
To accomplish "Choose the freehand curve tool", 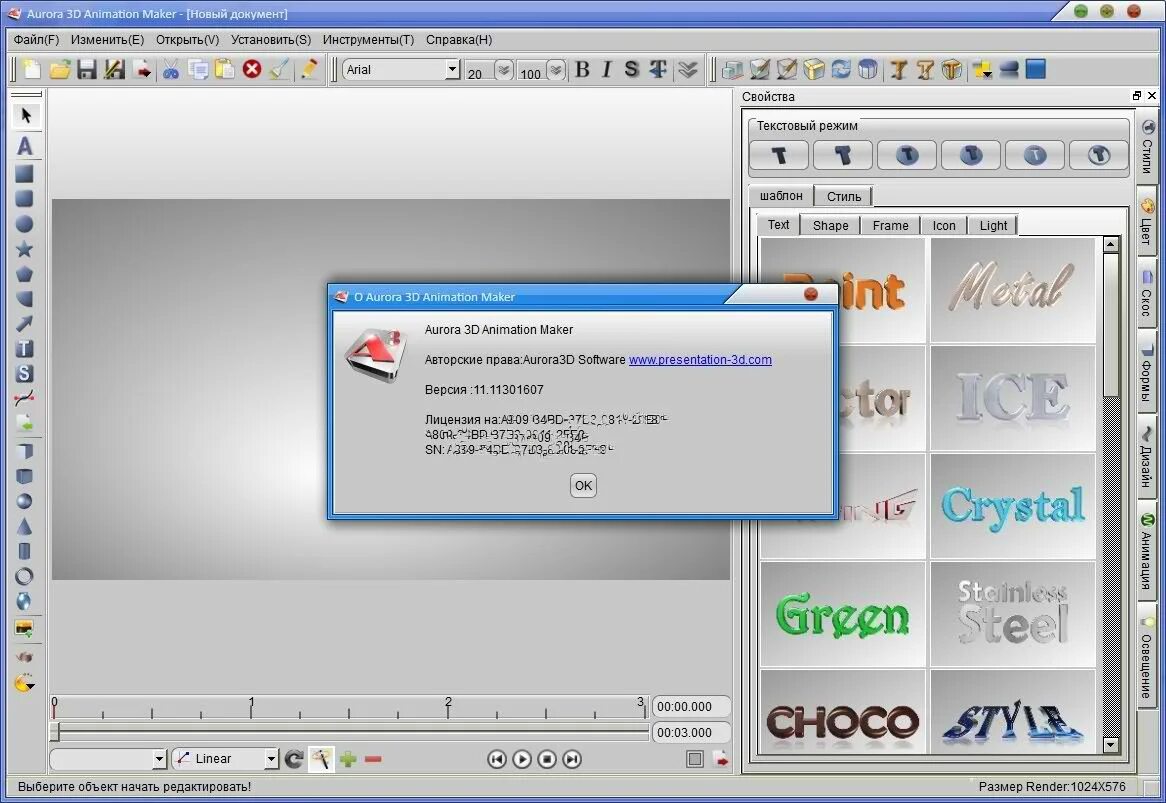I will pyautogui.click(x=24, y=399).
